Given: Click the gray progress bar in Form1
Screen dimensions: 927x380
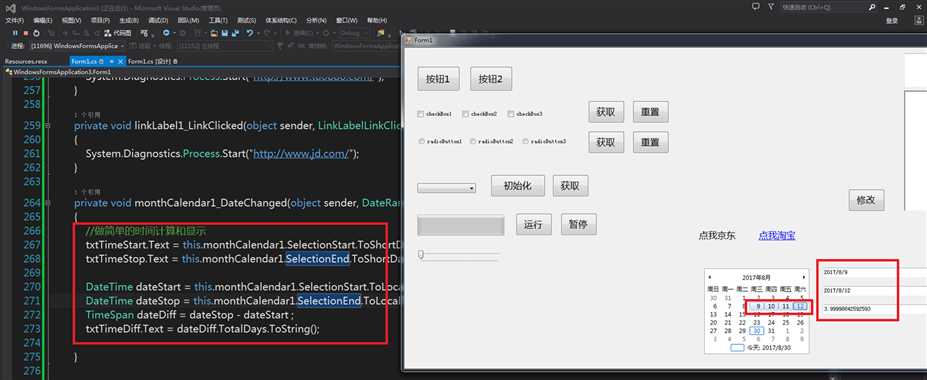Looking at the screenshot, I should tap(461, 226).
